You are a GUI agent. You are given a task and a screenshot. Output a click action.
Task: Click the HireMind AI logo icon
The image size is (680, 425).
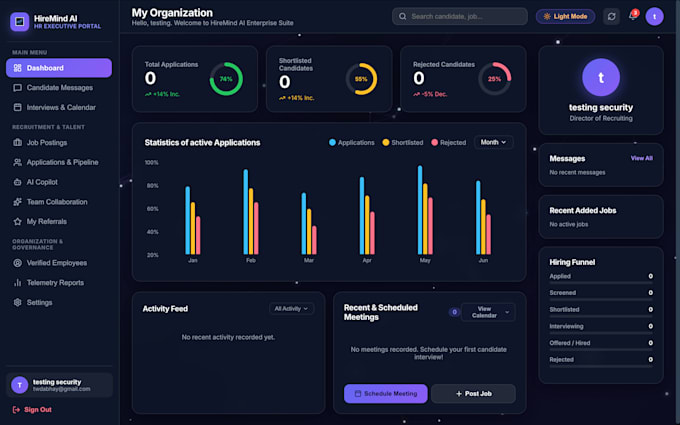click(20, 22)
